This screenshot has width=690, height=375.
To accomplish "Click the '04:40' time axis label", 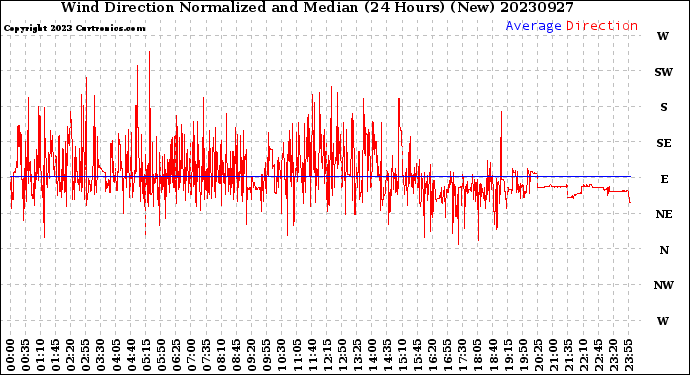I will [x=131, y=355].
